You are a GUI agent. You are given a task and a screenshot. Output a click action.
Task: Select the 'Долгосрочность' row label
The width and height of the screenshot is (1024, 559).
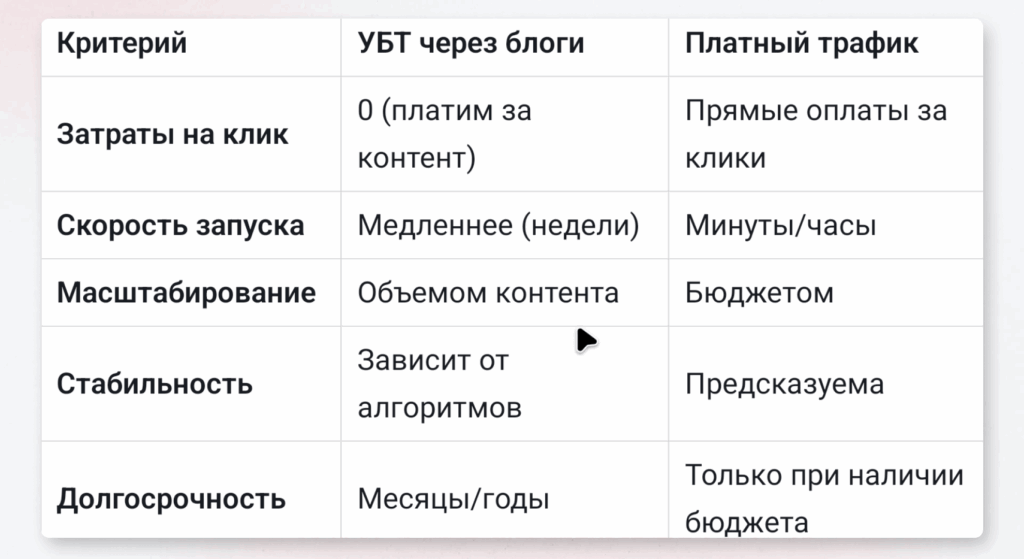[x=171, y=498]
